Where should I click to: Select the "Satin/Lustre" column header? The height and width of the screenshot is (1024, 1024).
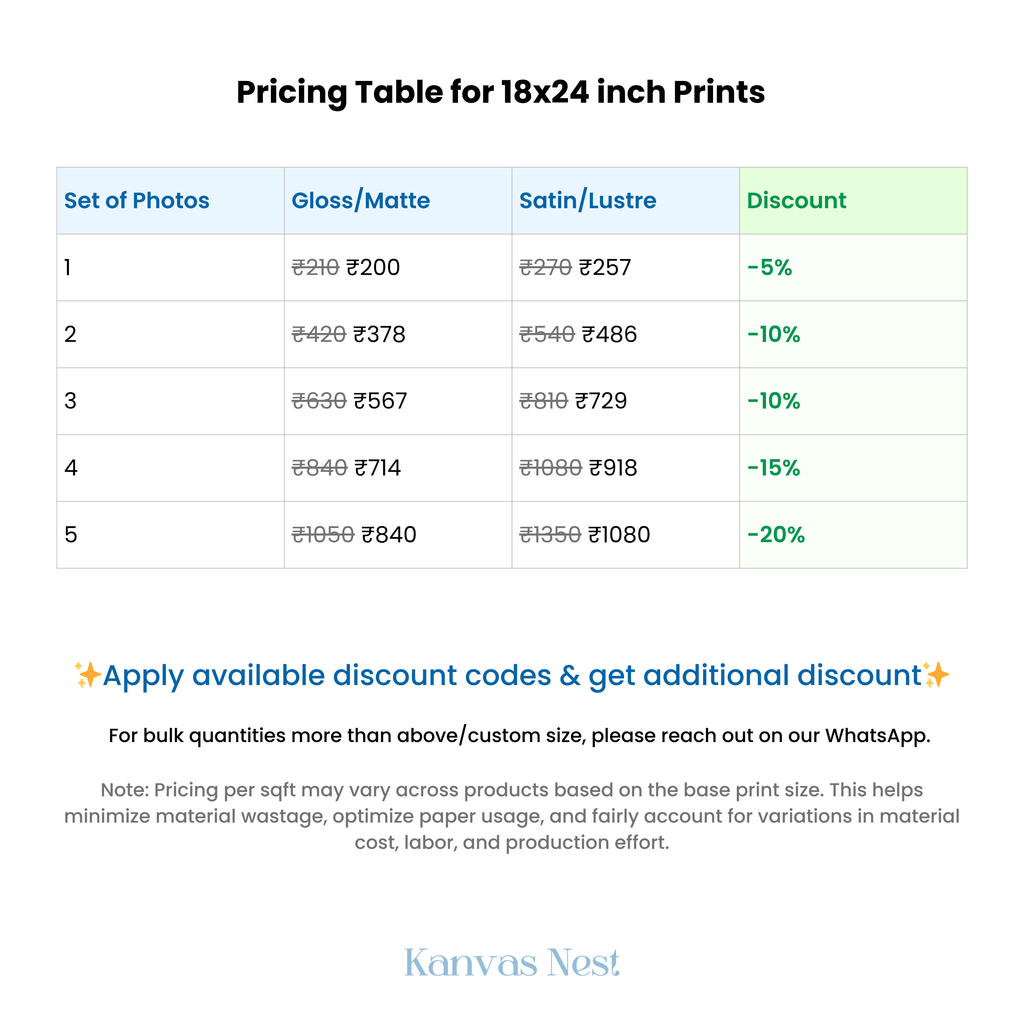(x=588, y=200)
